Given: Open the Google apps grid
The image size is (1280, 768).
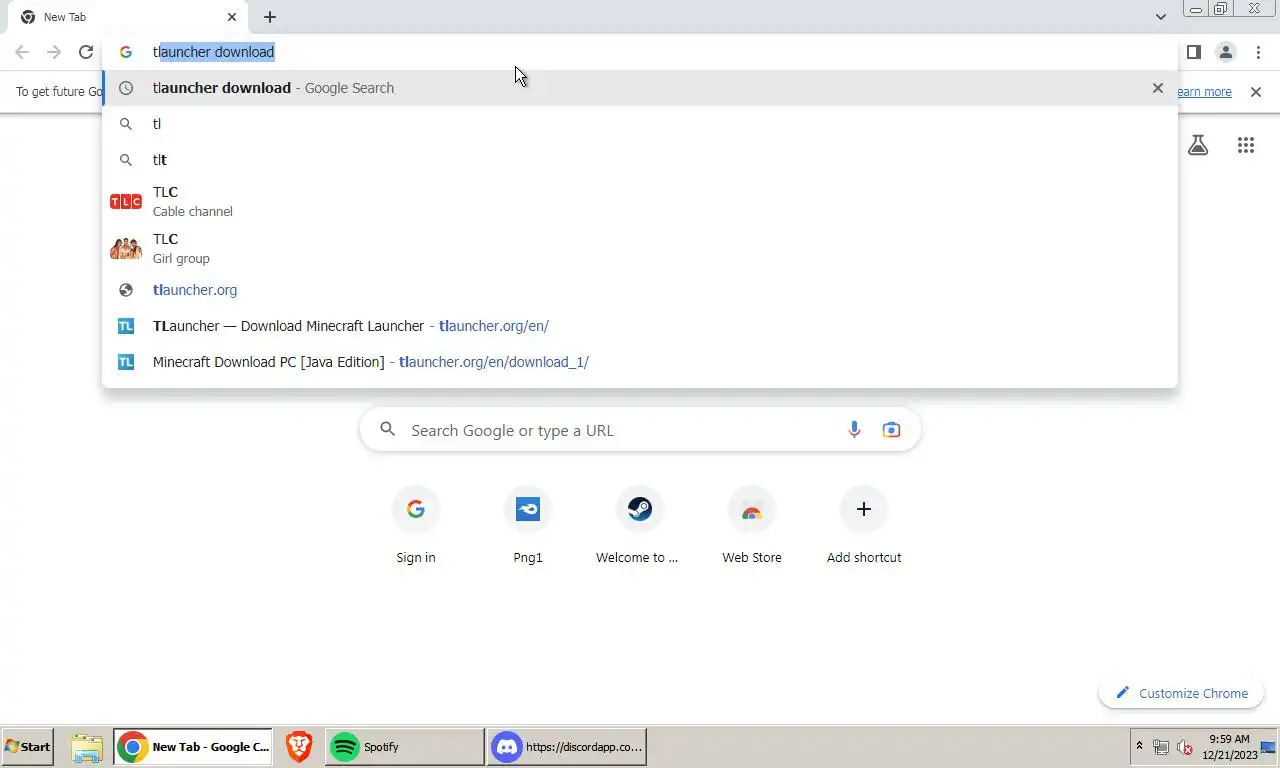Looking at the screenshot, I should click(x=1246, y=146).
